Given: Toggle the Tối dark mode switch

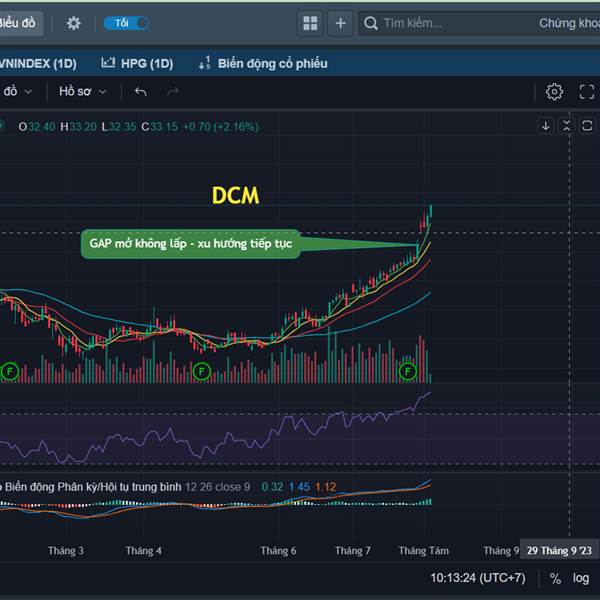Looking at the screenshot, I should (126, 23).
